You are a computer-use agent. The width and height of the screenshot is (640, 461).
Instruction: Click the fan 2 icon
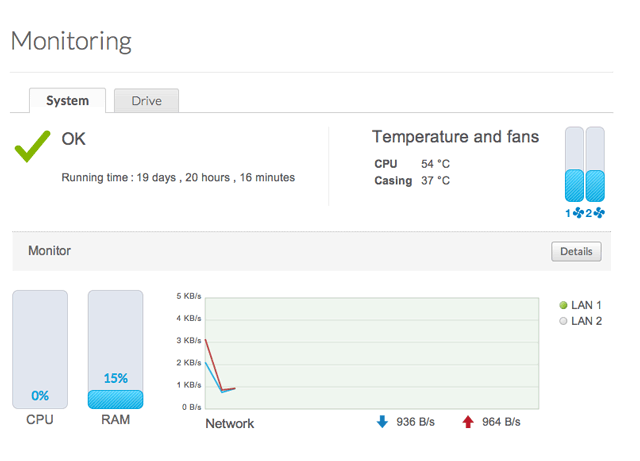(599, 213)
